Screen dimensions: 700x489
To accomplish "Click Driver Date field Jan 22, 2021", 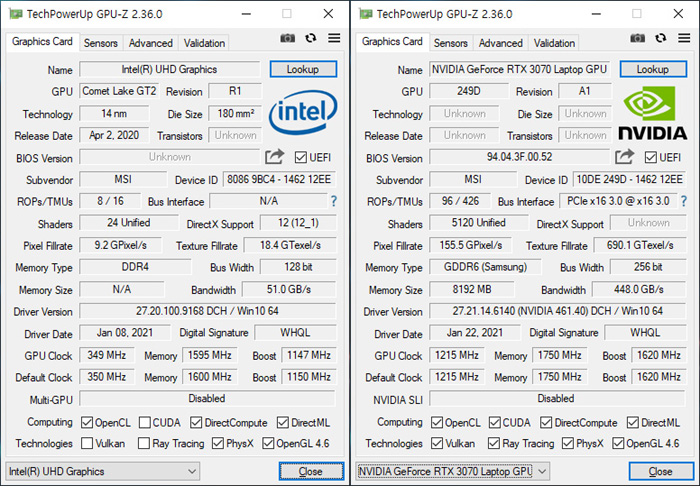I will coord(475,333).
